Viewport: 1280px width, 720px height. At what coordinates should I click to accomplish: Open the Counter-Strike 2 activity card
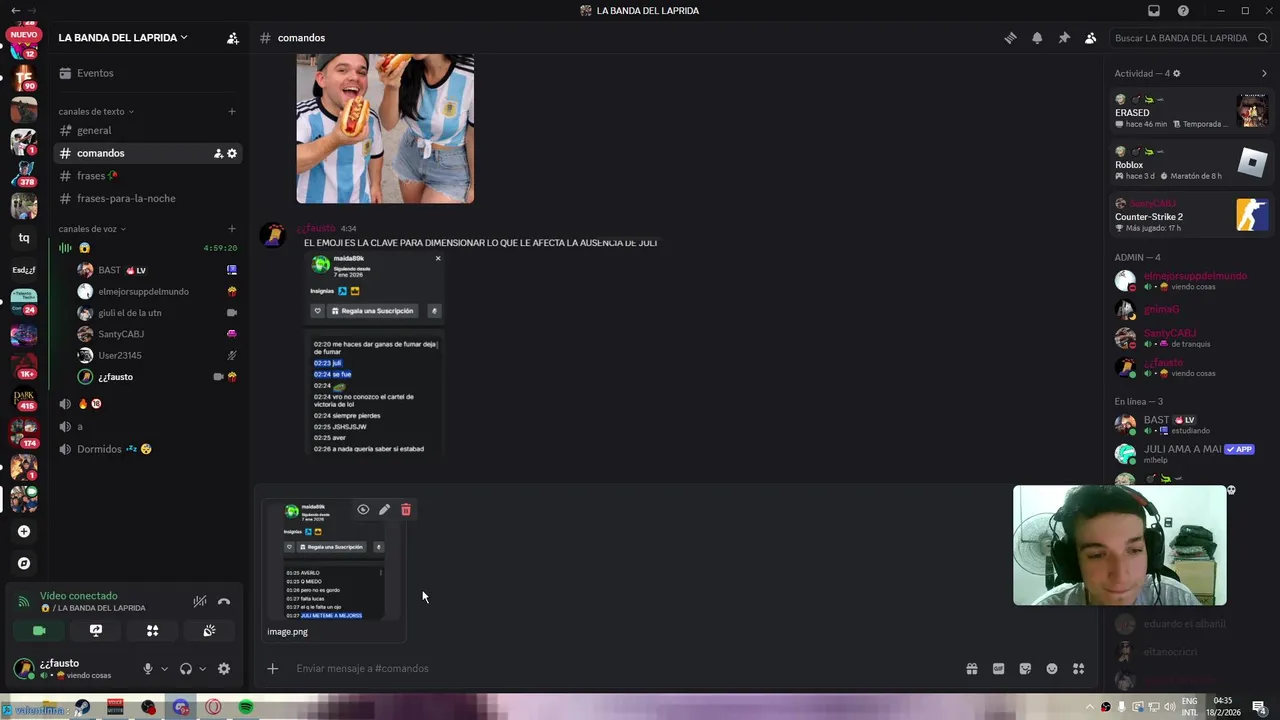click(1191, 215)
